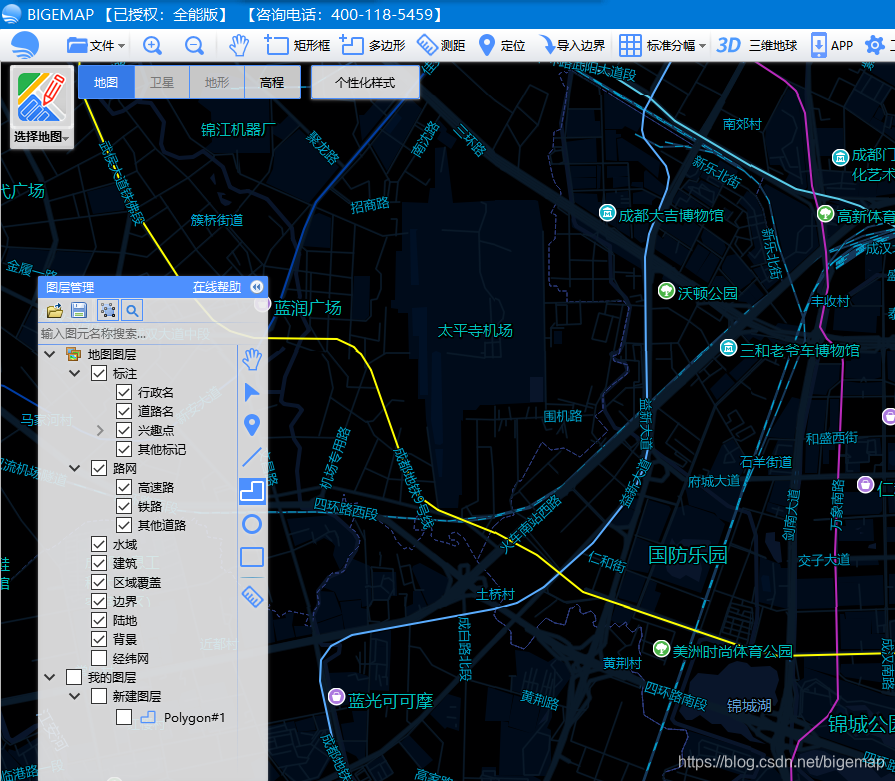The image size is (895, 781).
Task: Click the save disk icon in layer panel
Action: (x=79, y=311)
